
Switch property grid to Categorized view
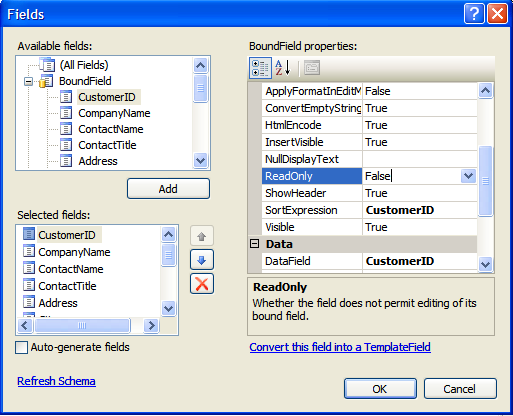click(260, 68)
